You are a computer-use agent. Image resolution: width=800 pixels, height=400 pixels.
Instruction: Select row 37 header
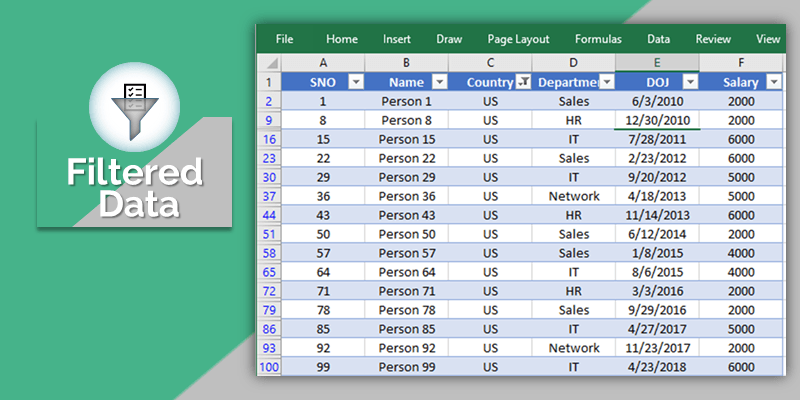point(269,196)
